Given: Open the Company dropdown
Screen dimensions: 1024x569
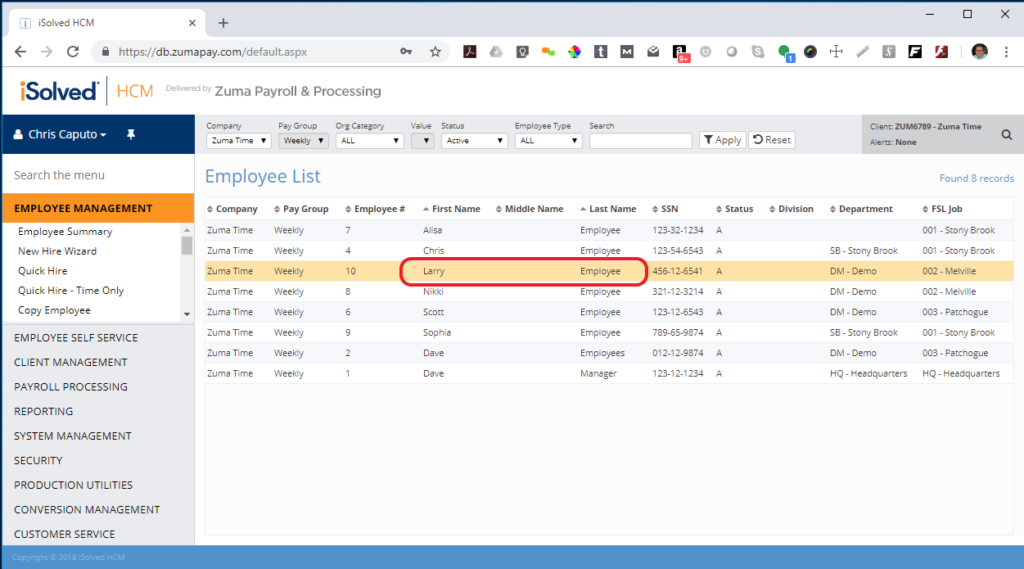Looking at the screenshot, I should [238, 141].
